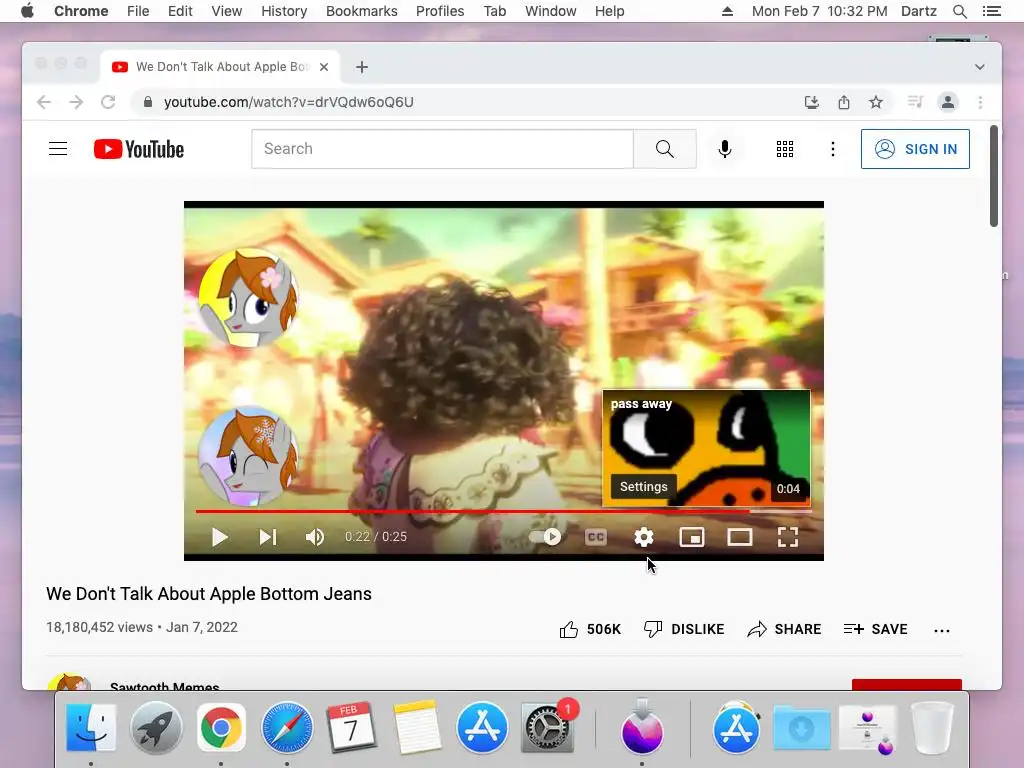Click the URL address bar
Image resolution: width=1024 pixels, height=768 pixels.
pos(457,102)
